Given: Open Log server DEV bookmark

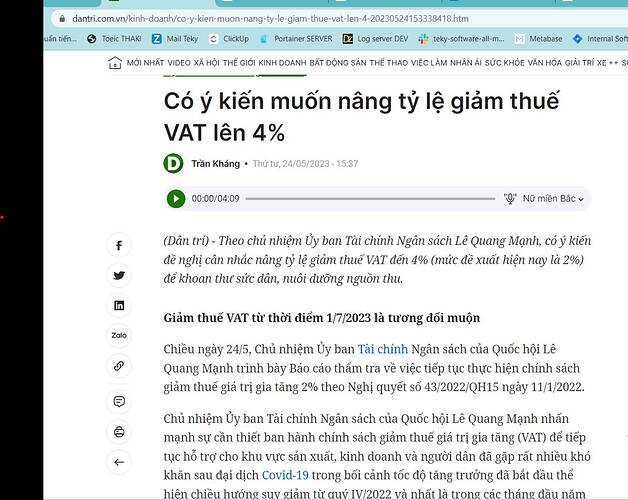Looking at the screenshot, I should 376,39.
